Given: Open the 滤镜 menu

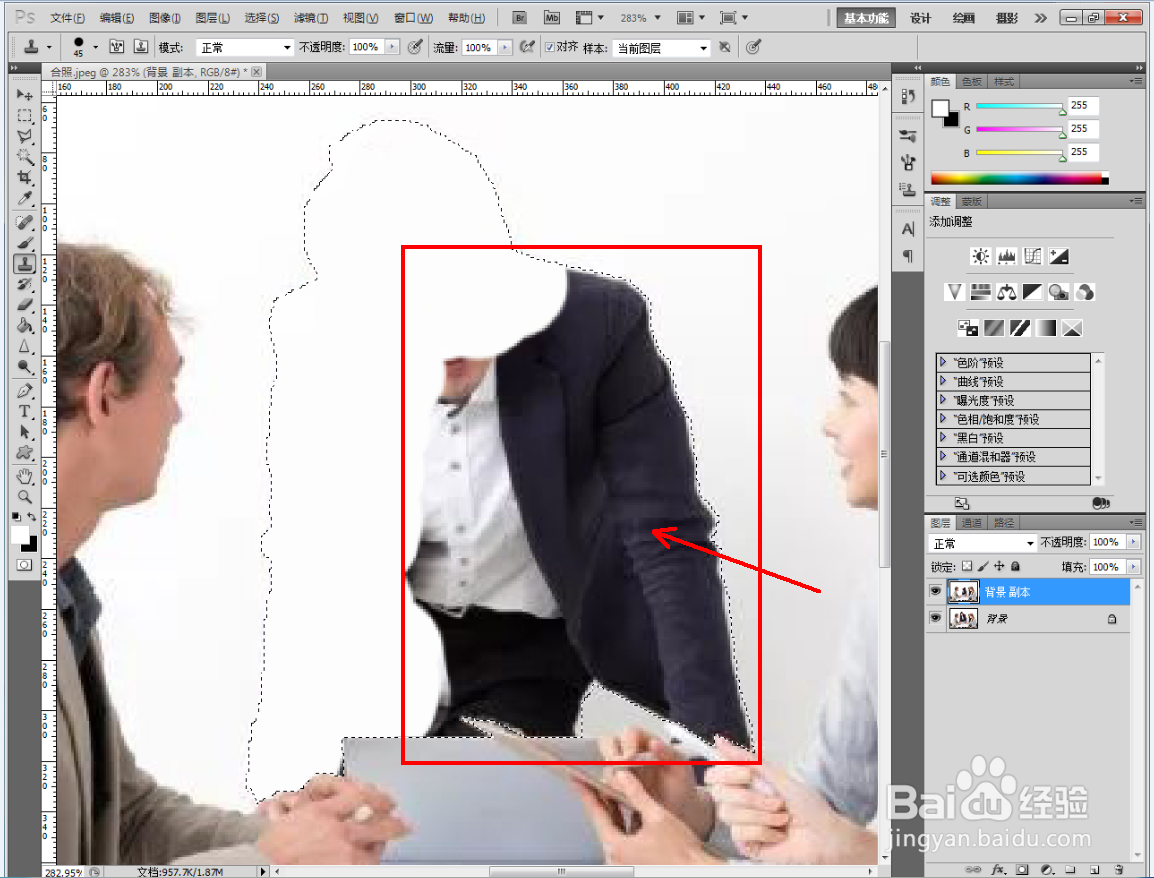Looking at the screenshot, I should click(x=311, y=18).
